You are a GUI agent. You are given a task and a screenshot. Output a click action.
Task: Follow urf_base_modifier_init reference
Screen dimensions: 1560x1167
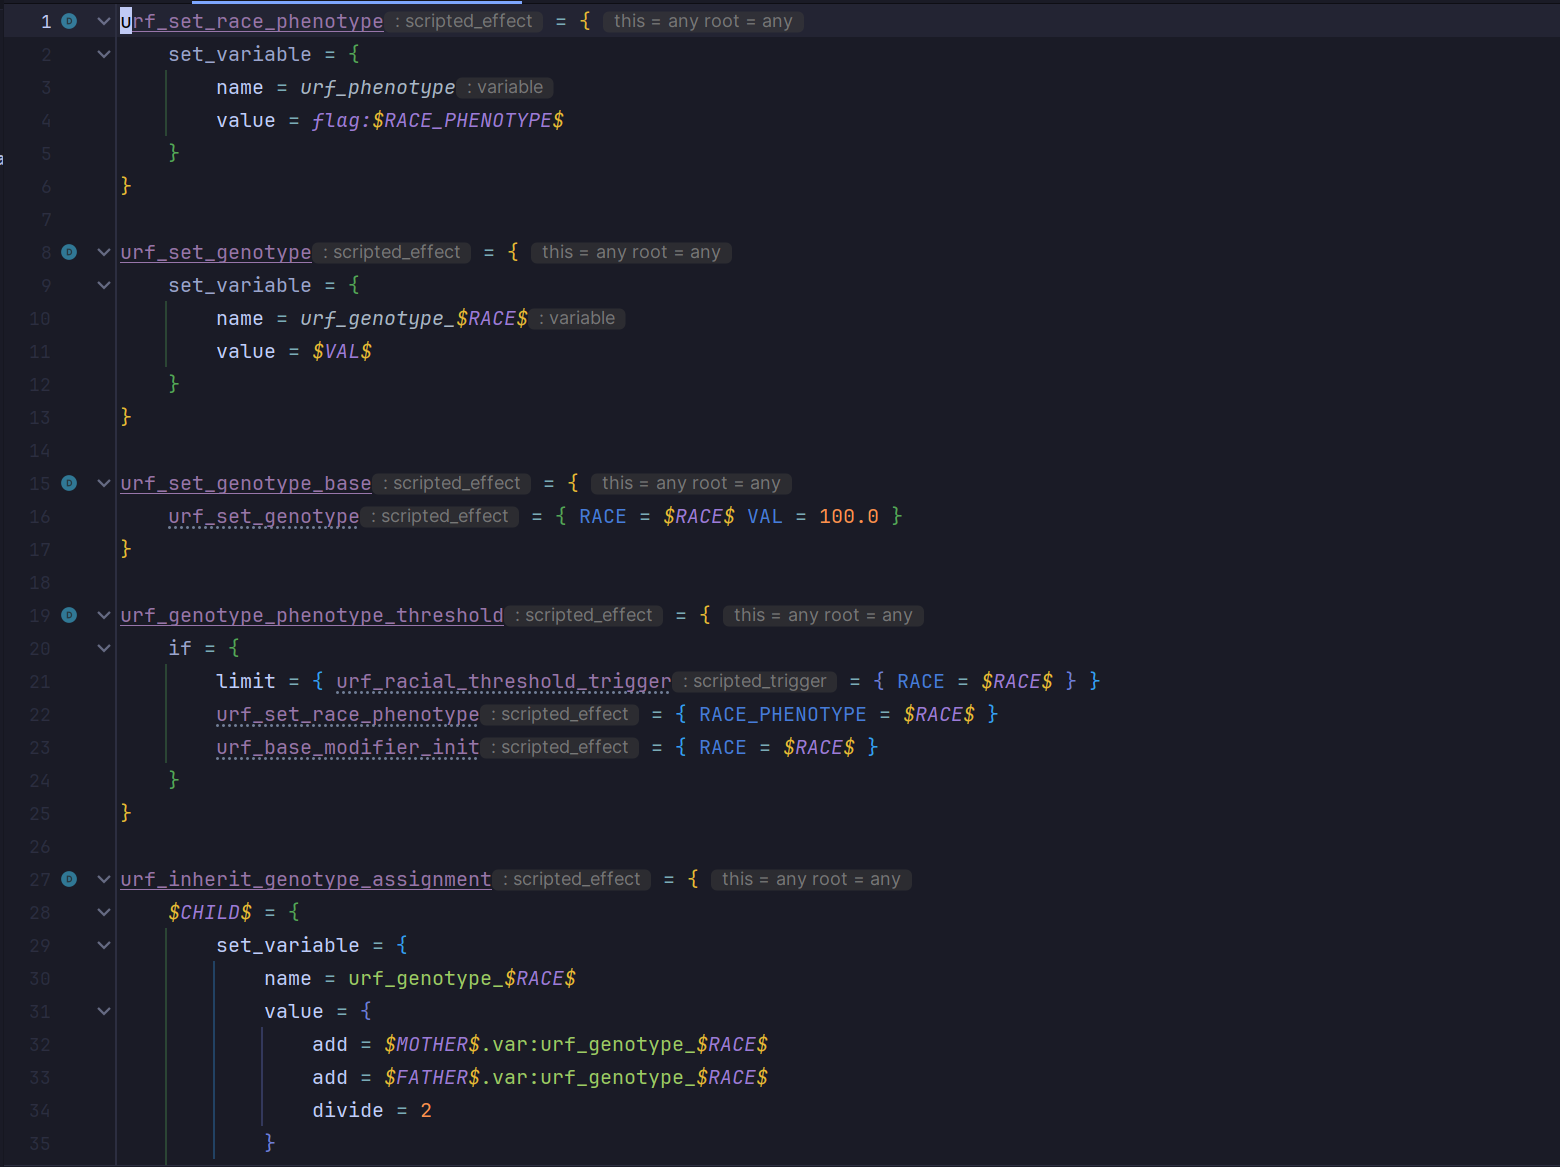click(348, 747)
